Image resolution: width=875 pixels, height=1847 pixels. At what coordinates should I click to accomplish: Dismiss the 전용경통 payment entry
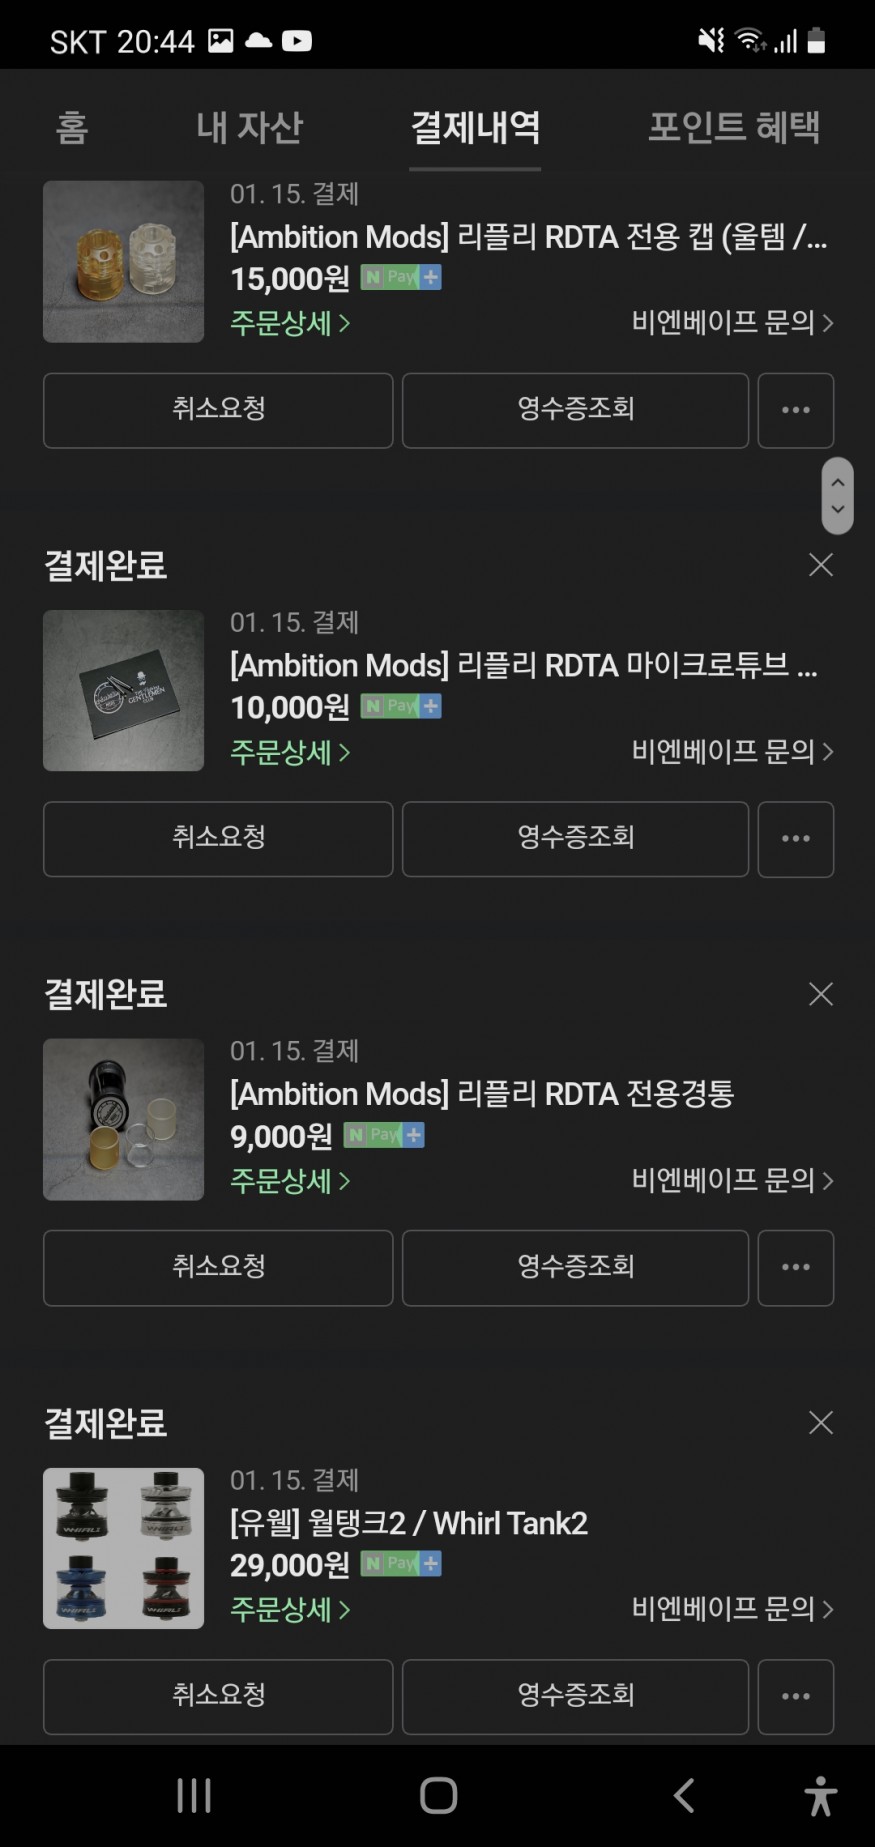(x=820, y=994)
